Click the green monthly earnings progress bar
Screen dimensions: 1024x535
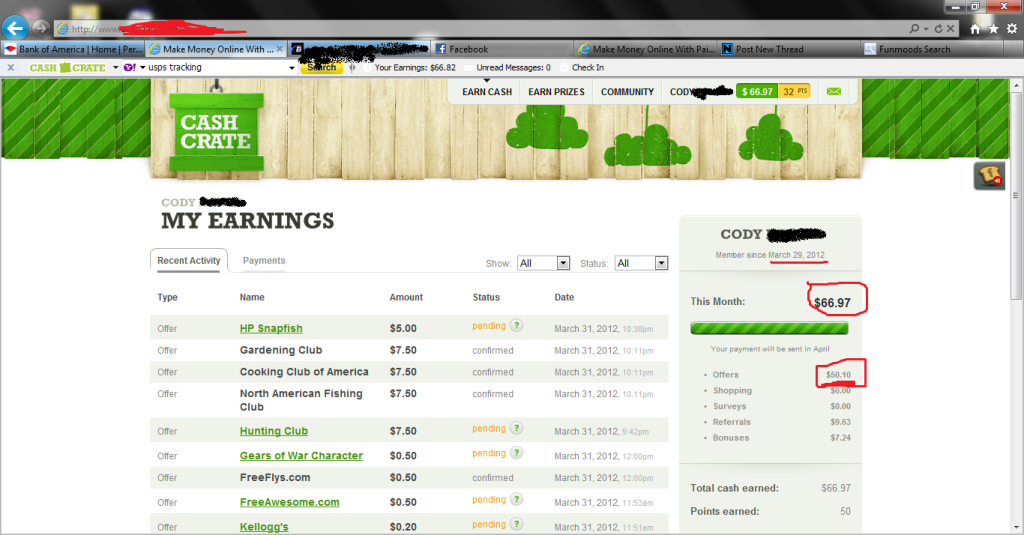click(x=769, y=328)
